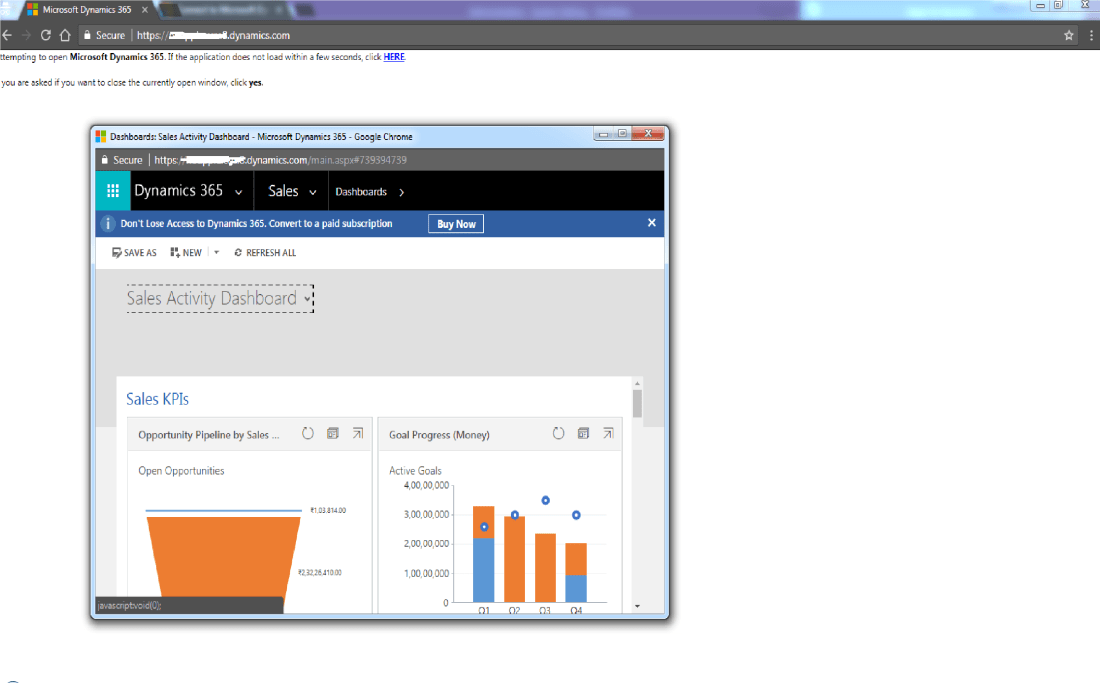
Task: Click the Buy Now button
Action: pos(456,224)
